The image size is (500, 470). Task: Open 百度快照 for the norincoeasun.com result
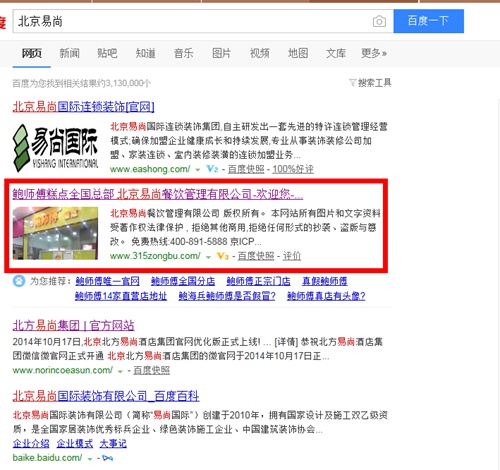152,370
